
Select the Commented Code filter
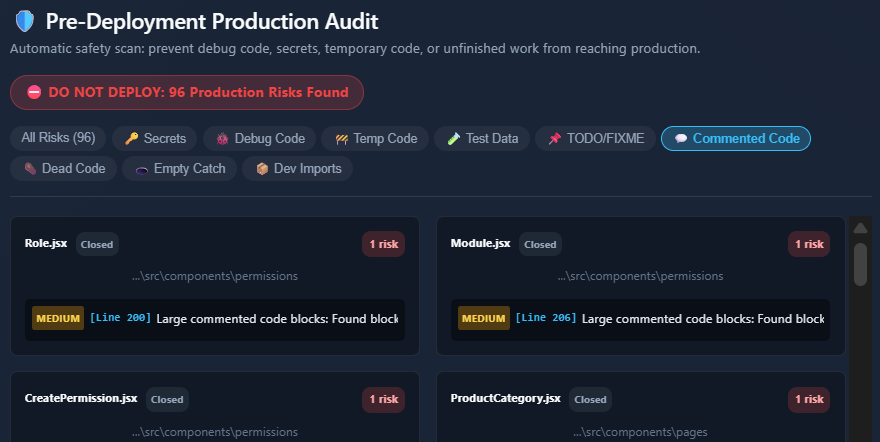[x=736, y=139]
